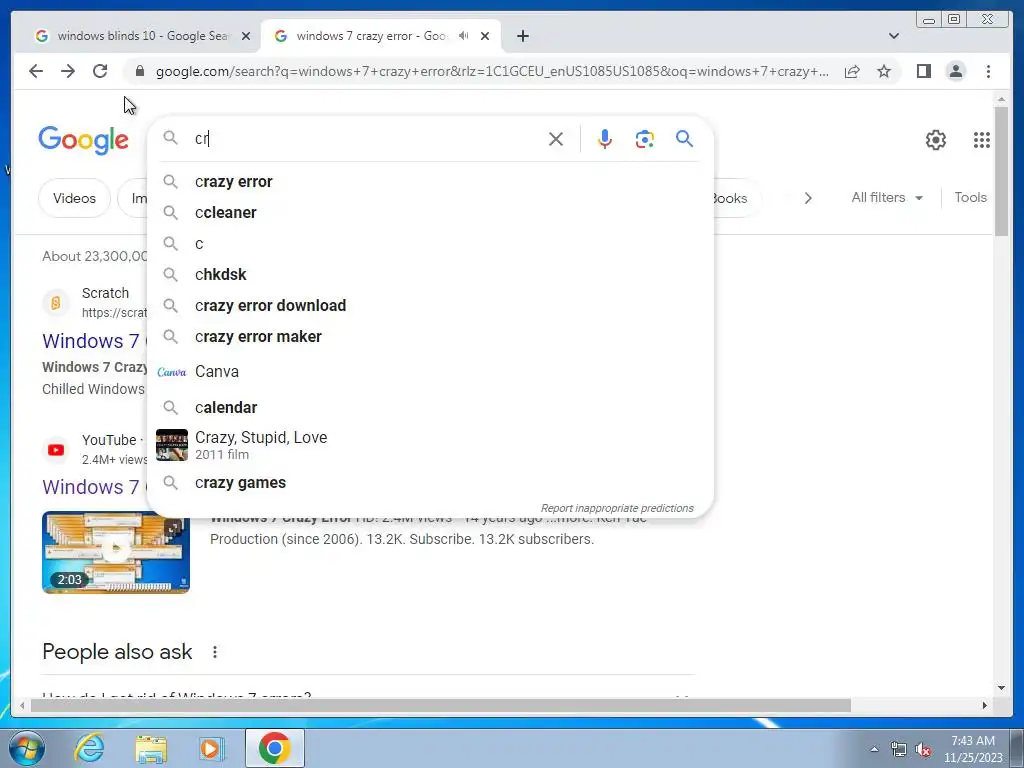The image size is (1024, 768).
Task: Bookmark this page with the star icon
Action: 884,71
